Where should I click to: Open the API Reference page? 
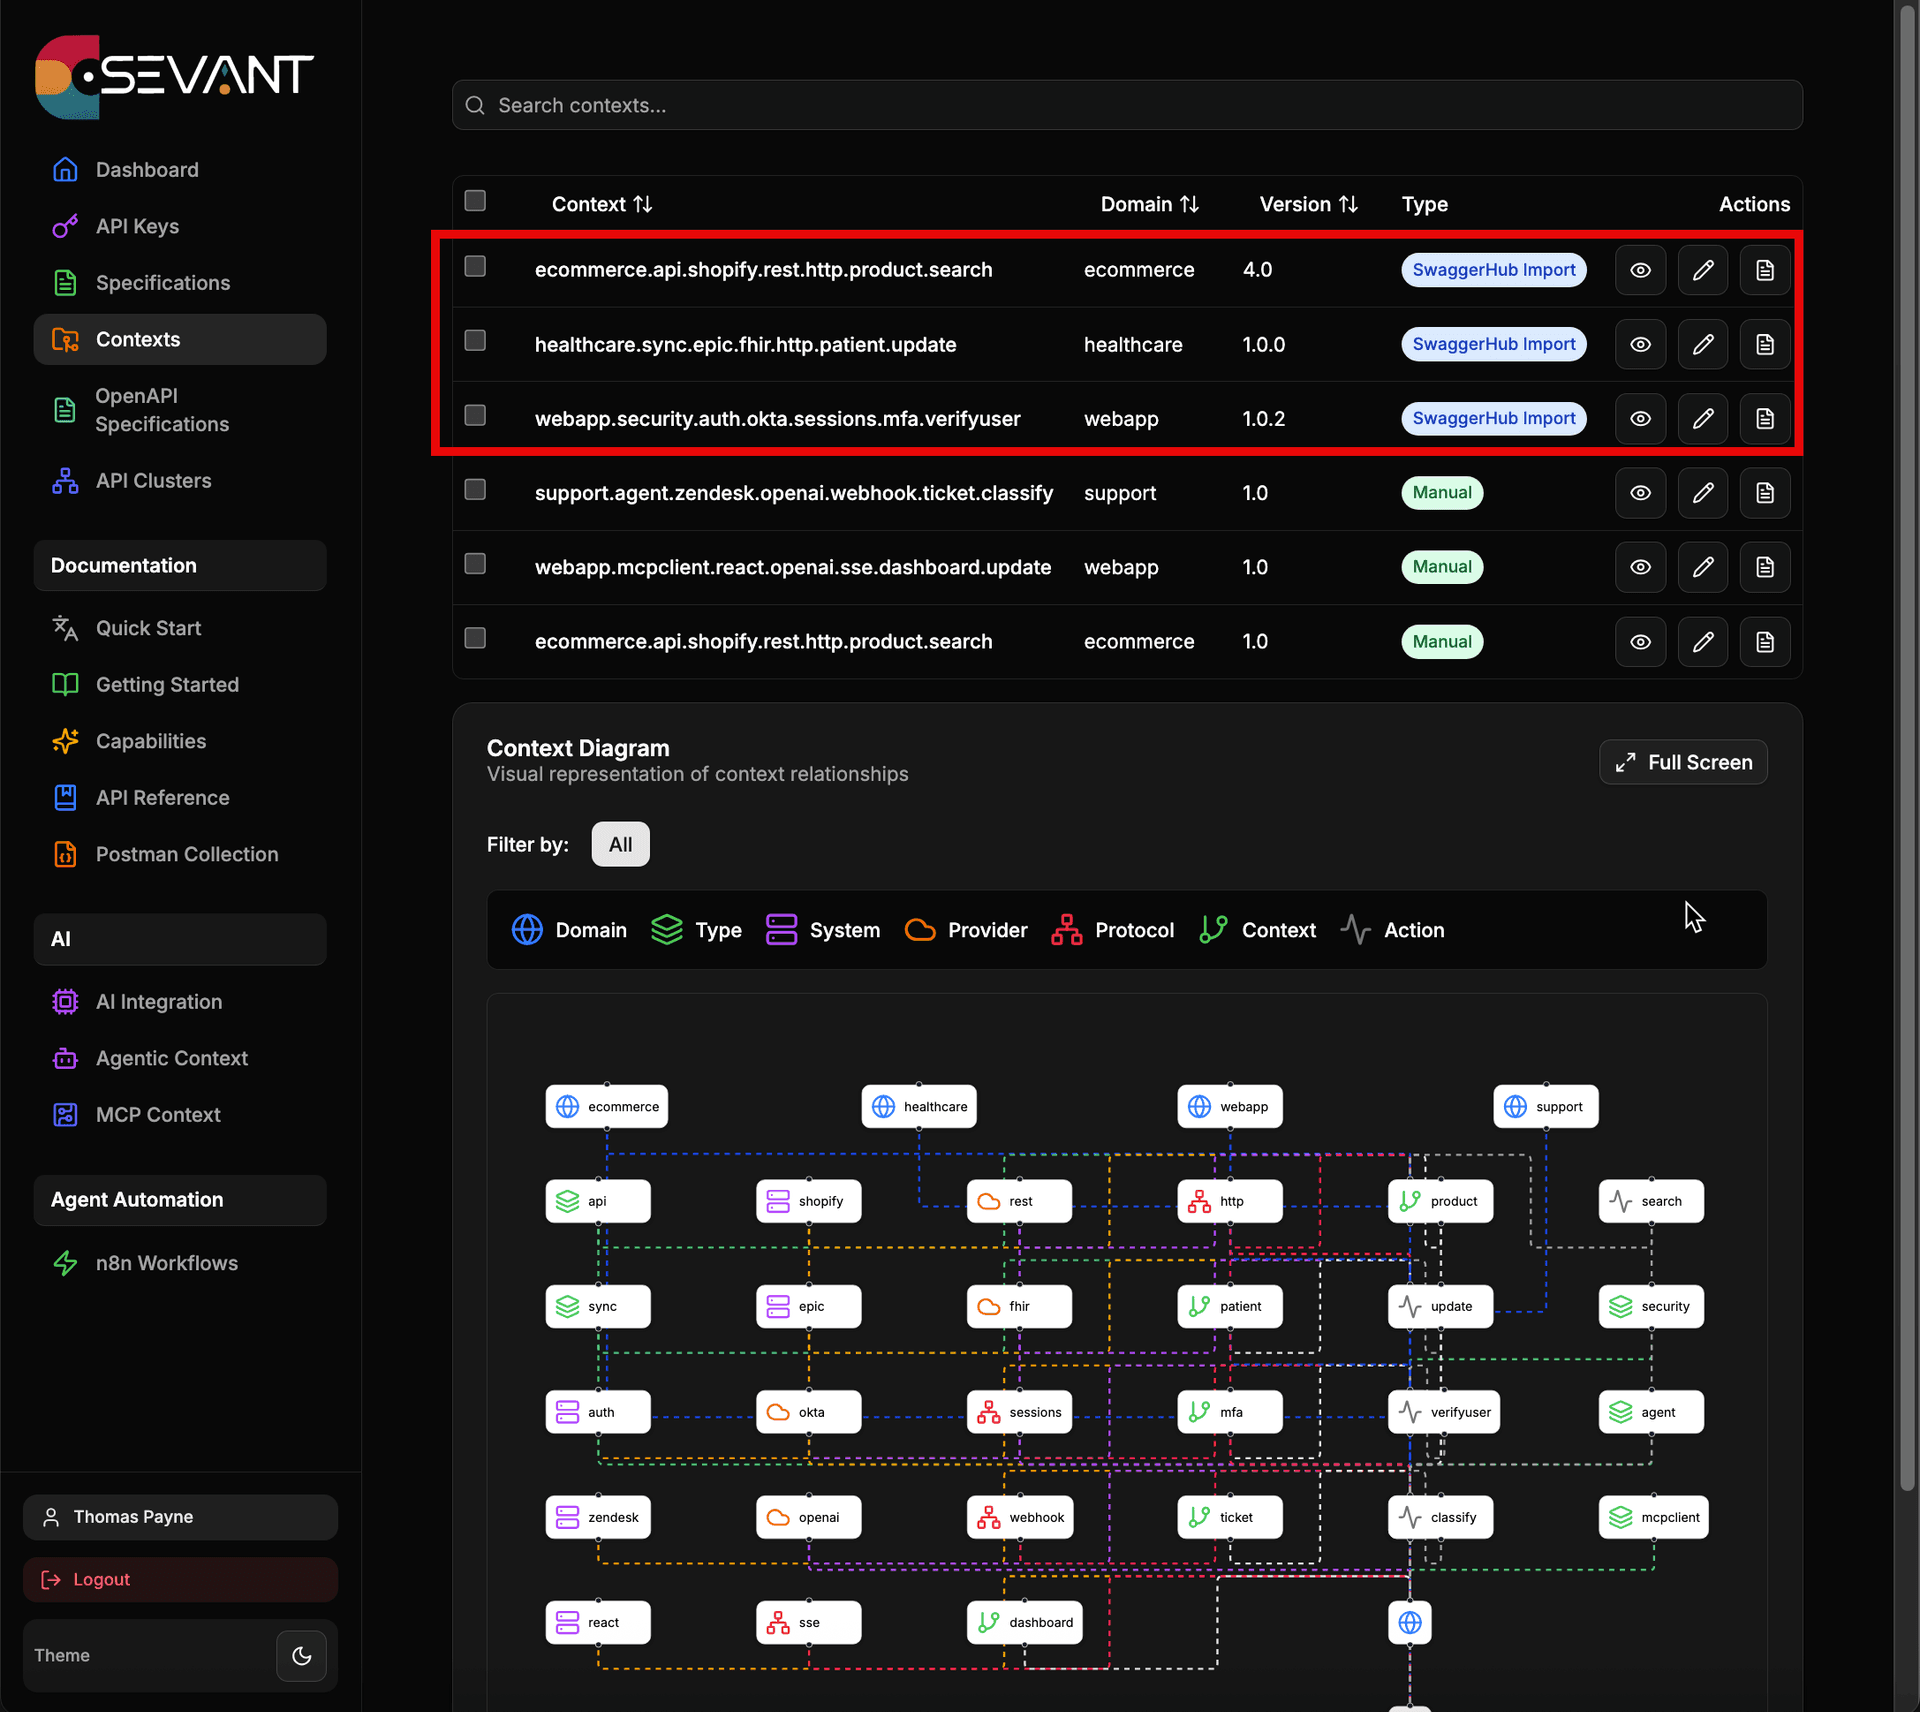click(x=180, y=798)
